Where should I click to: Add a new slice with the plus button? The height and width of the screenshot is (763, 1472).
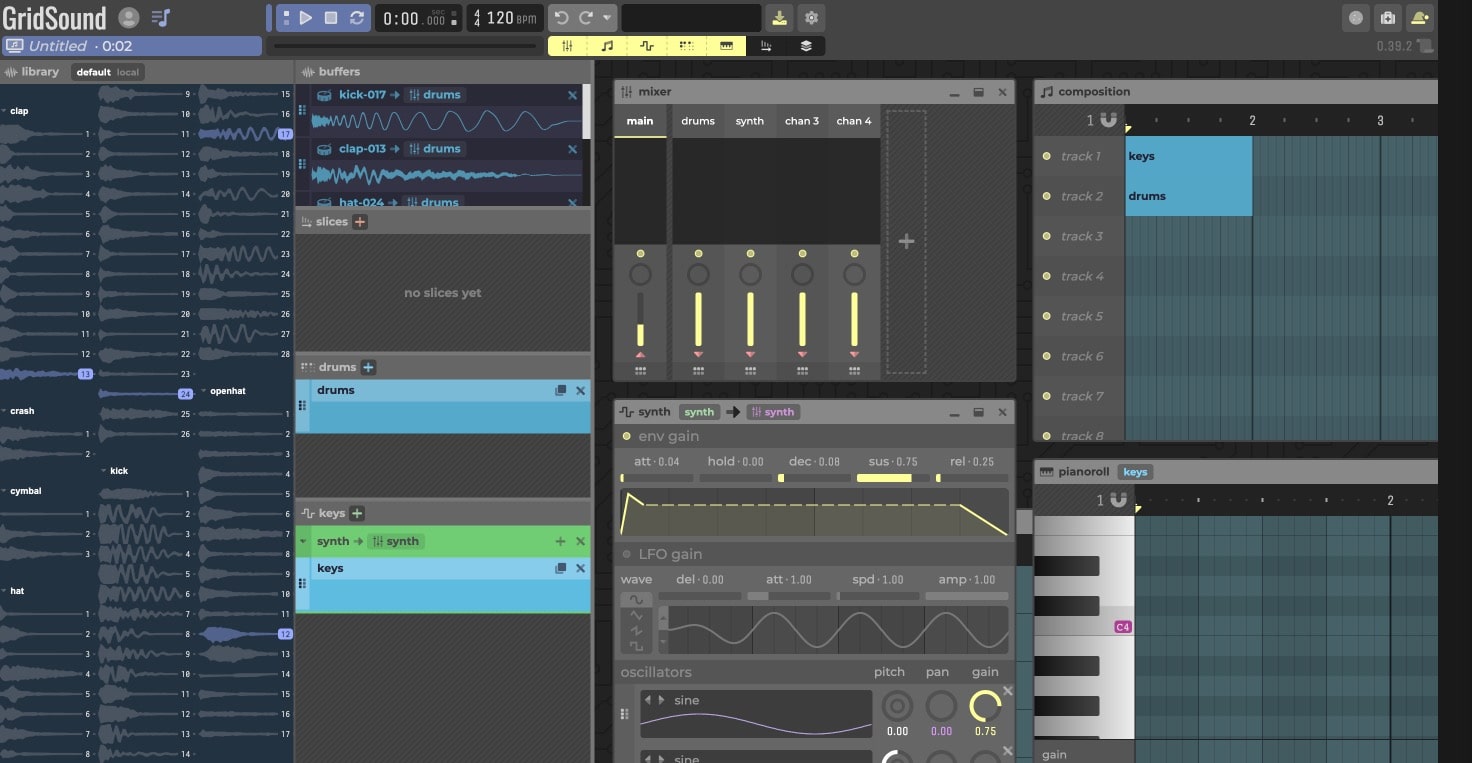coord(359,221)
